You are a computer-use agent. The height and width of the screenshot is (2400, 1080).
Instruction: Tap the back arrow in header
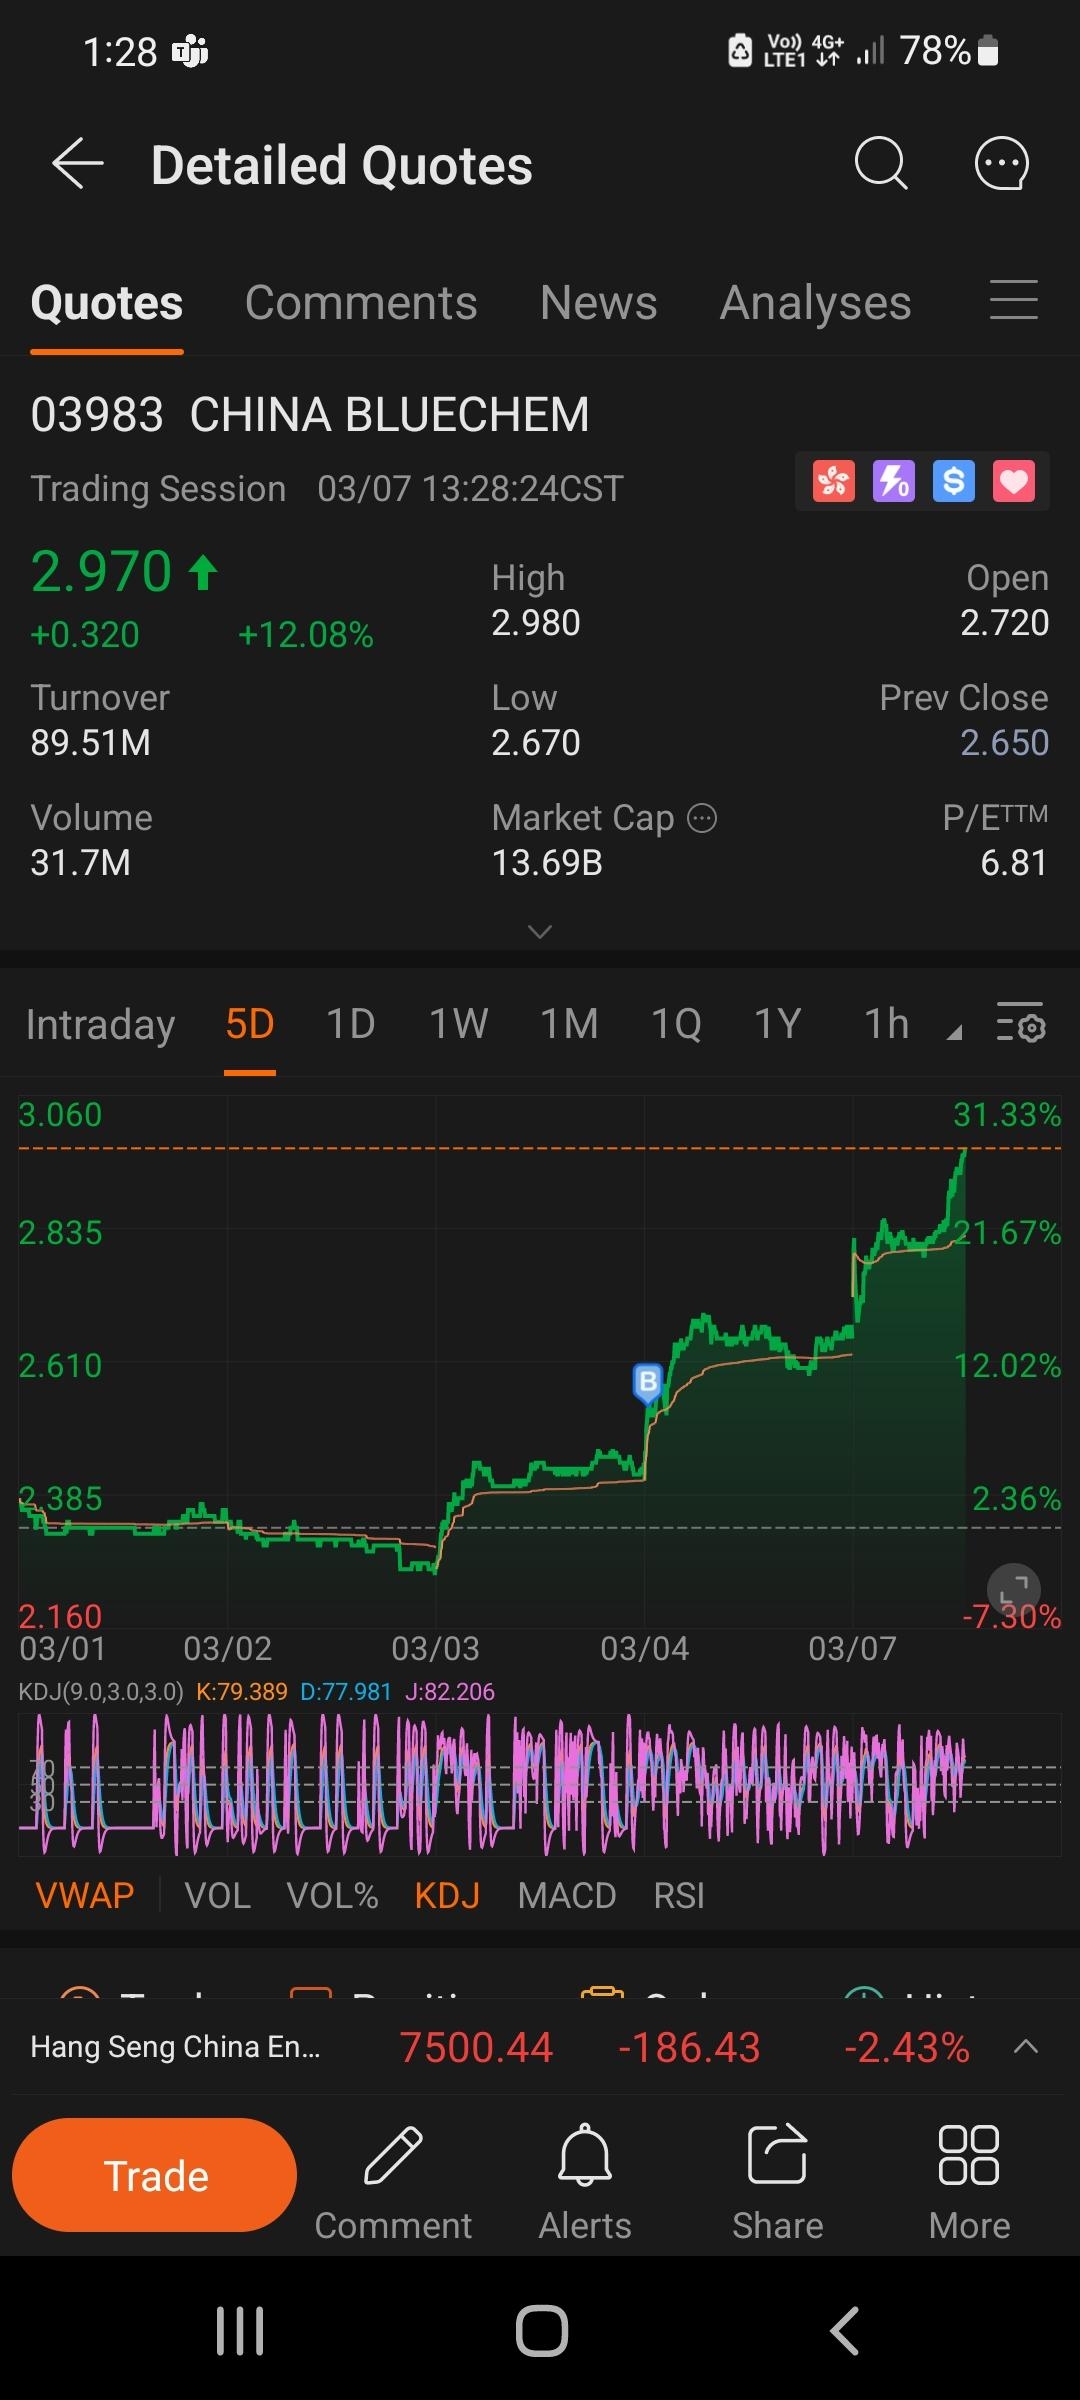78,164
